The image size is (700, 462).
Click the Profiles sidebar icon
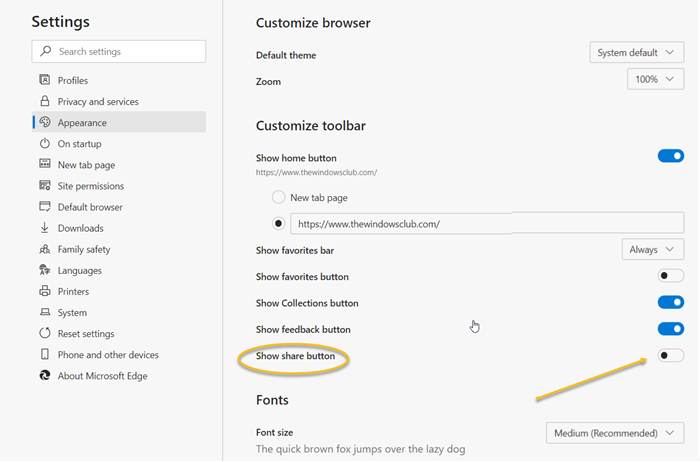click(x=45, y=80)
